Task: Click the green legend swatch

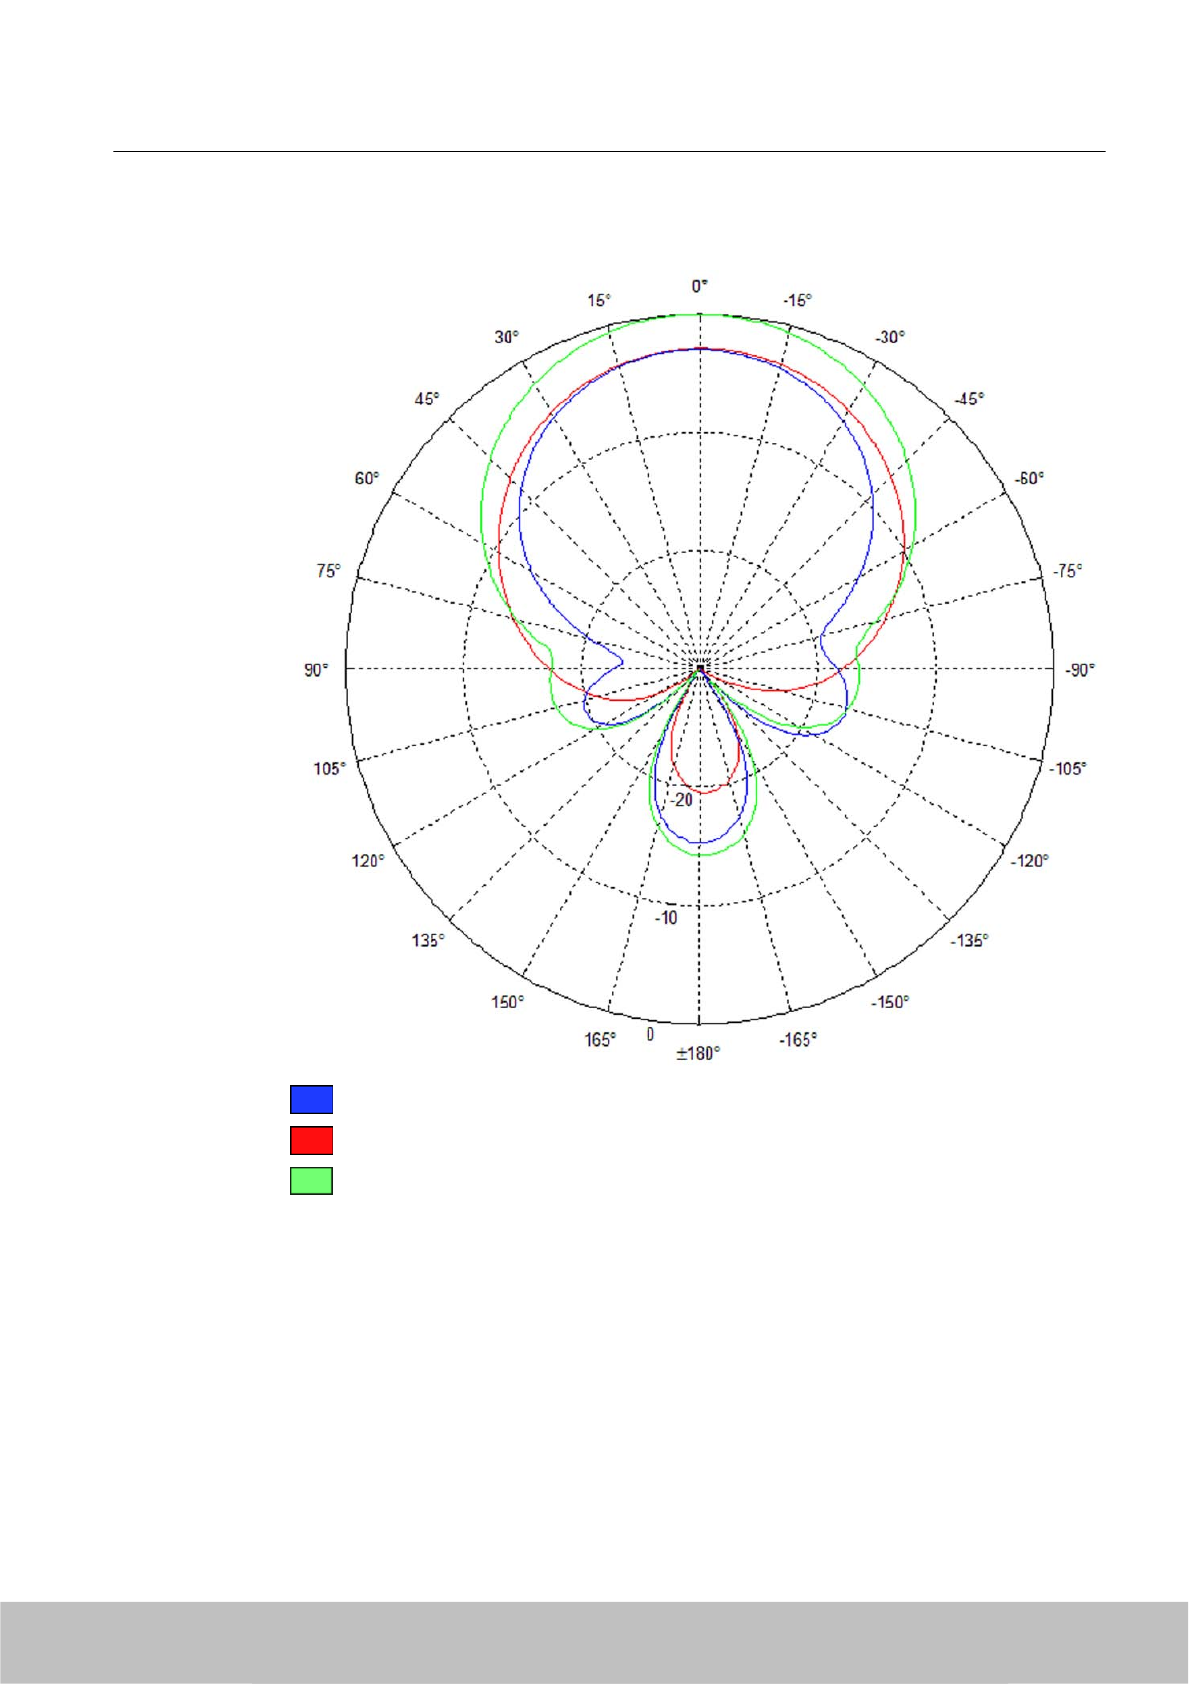Action: (x=311, y=1181)
